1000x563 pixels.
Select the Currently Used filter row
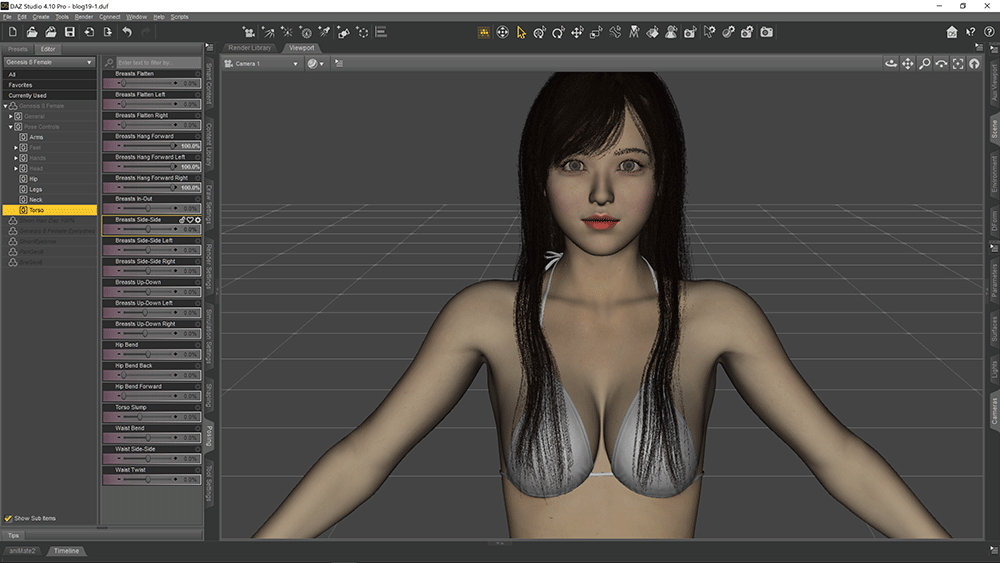[x=50, y=96]
